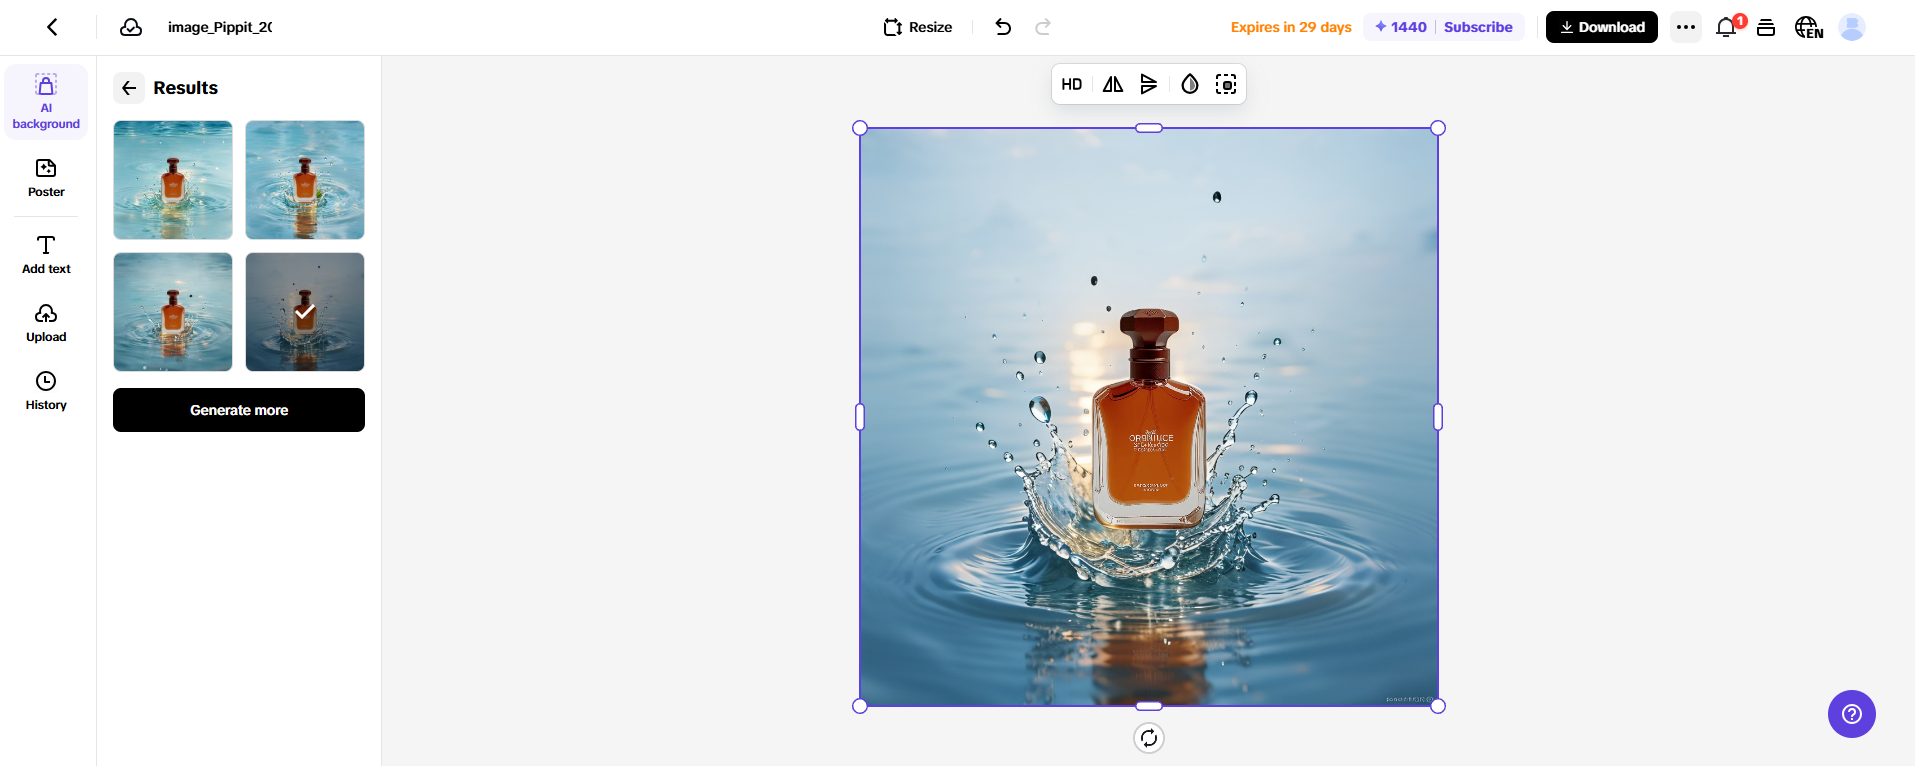
Task: Select the bottom-left result thumbnail
Action: [x=173, y=312]
